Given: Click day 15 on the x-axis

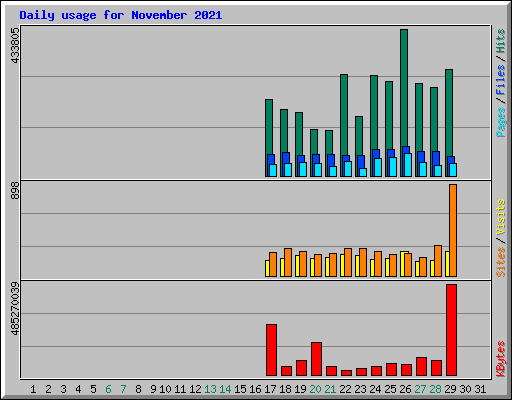Looking at the screenshot, I should [240, 389].
